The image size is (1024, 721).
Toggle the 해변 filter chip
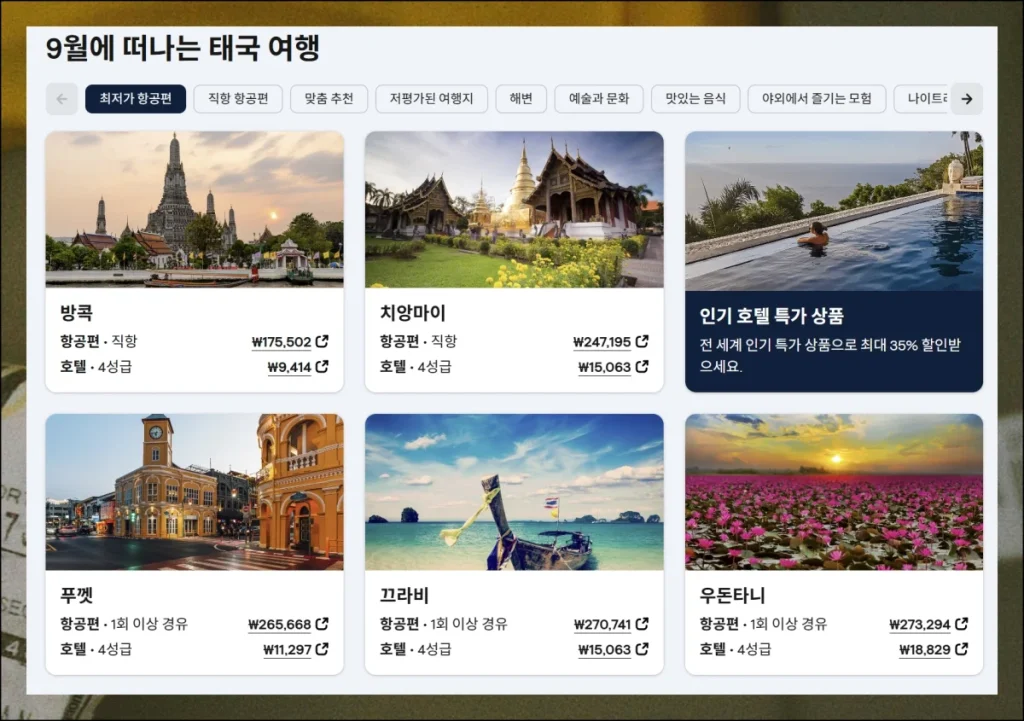(x=521, y=99)
